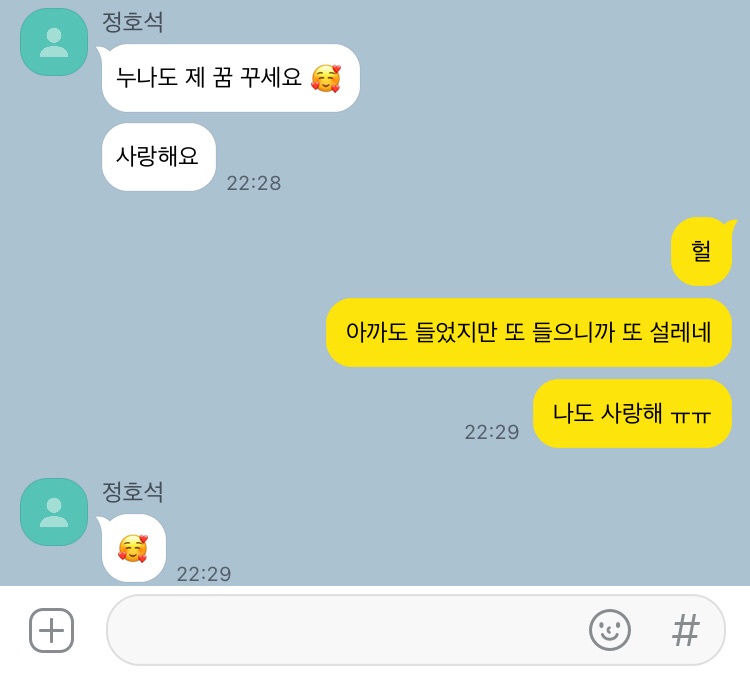
Task: Open the plus attachment menu
Action: (x=52, y=630)
